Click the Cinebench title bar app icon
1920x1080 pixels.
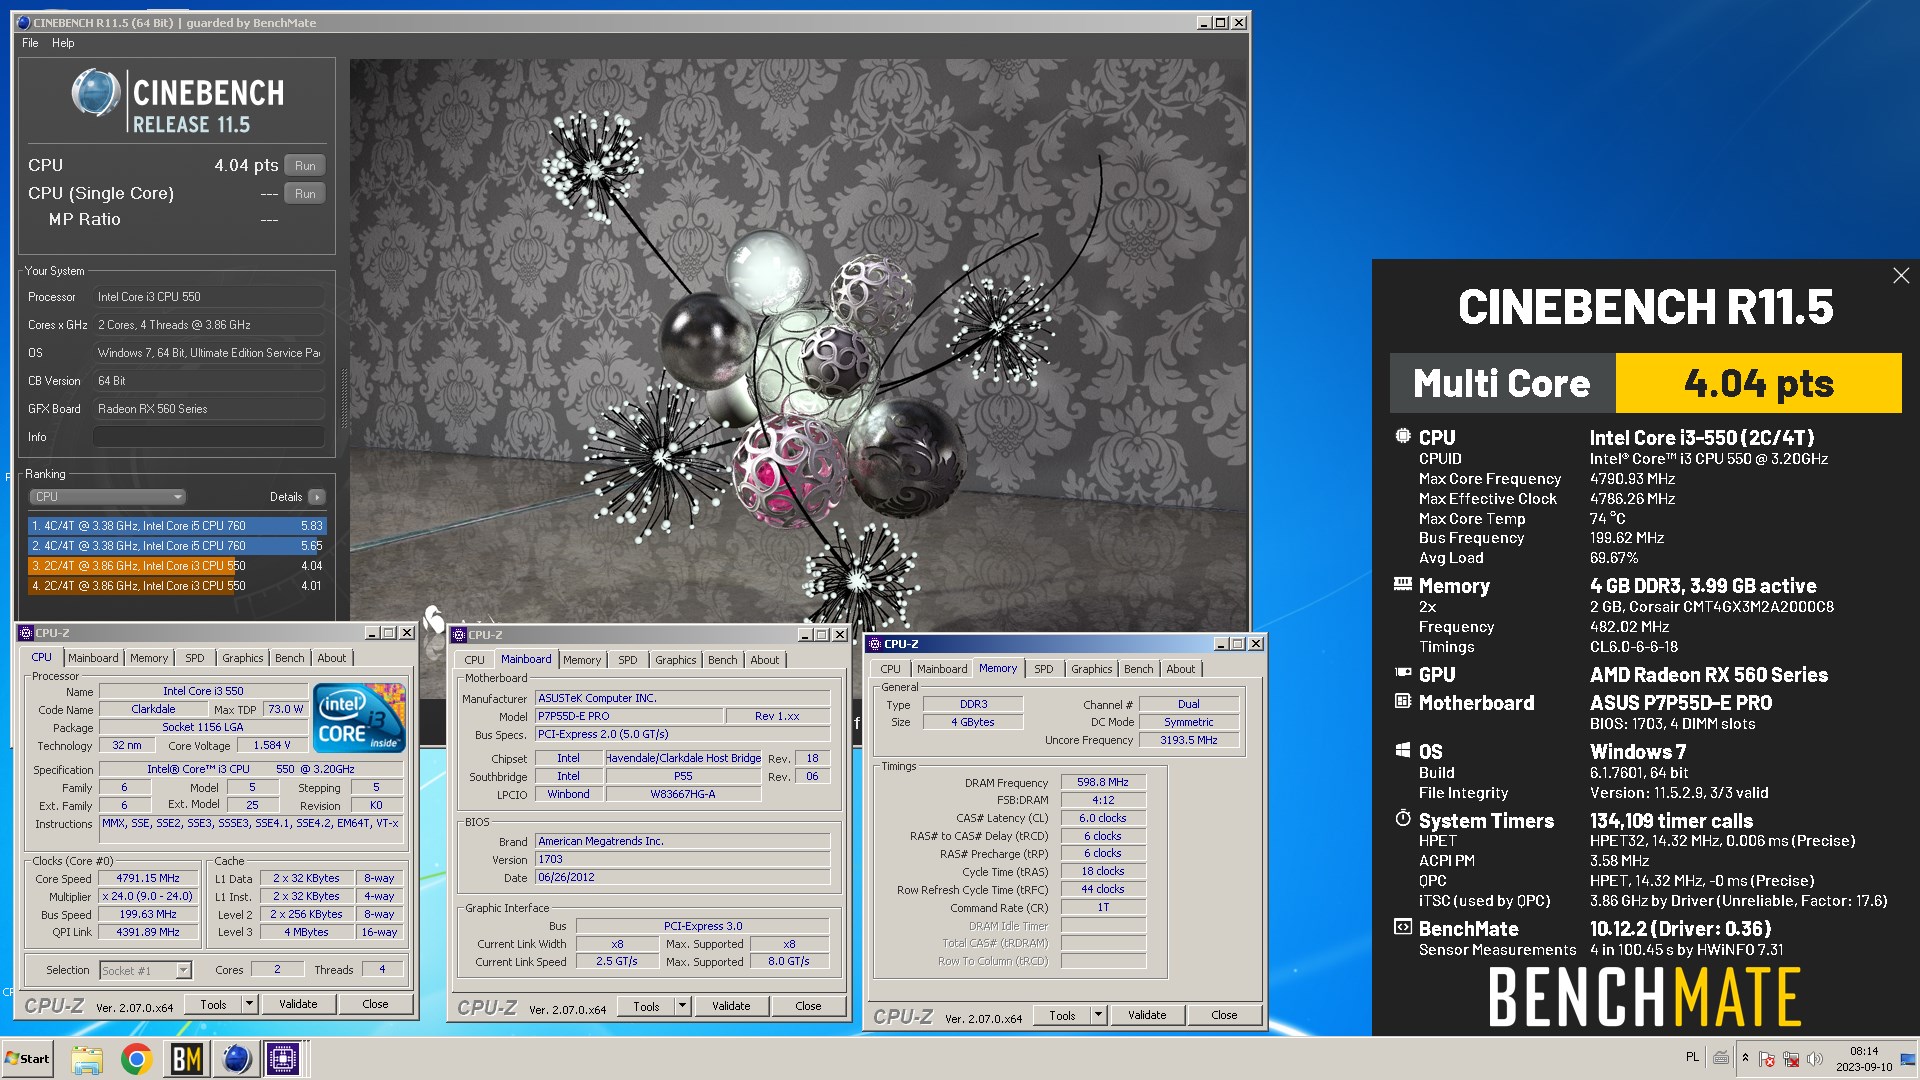point(24,22)
